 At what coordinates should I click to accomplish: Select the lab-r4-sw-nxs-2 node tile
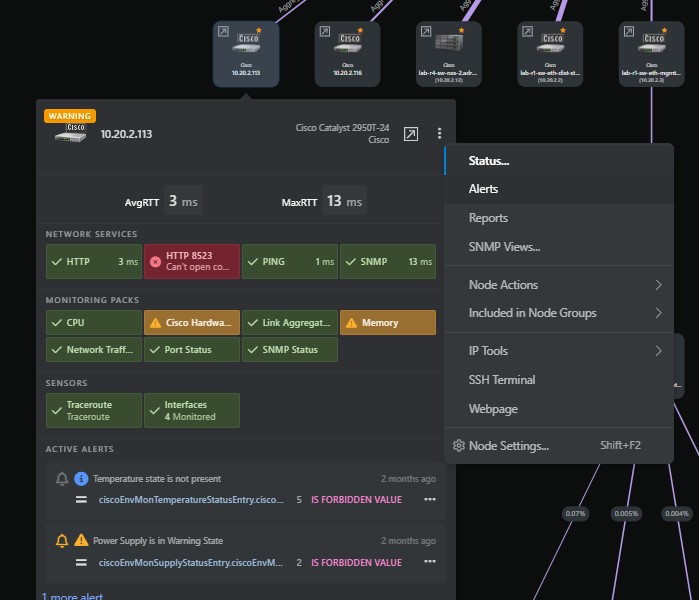(448, 54)
